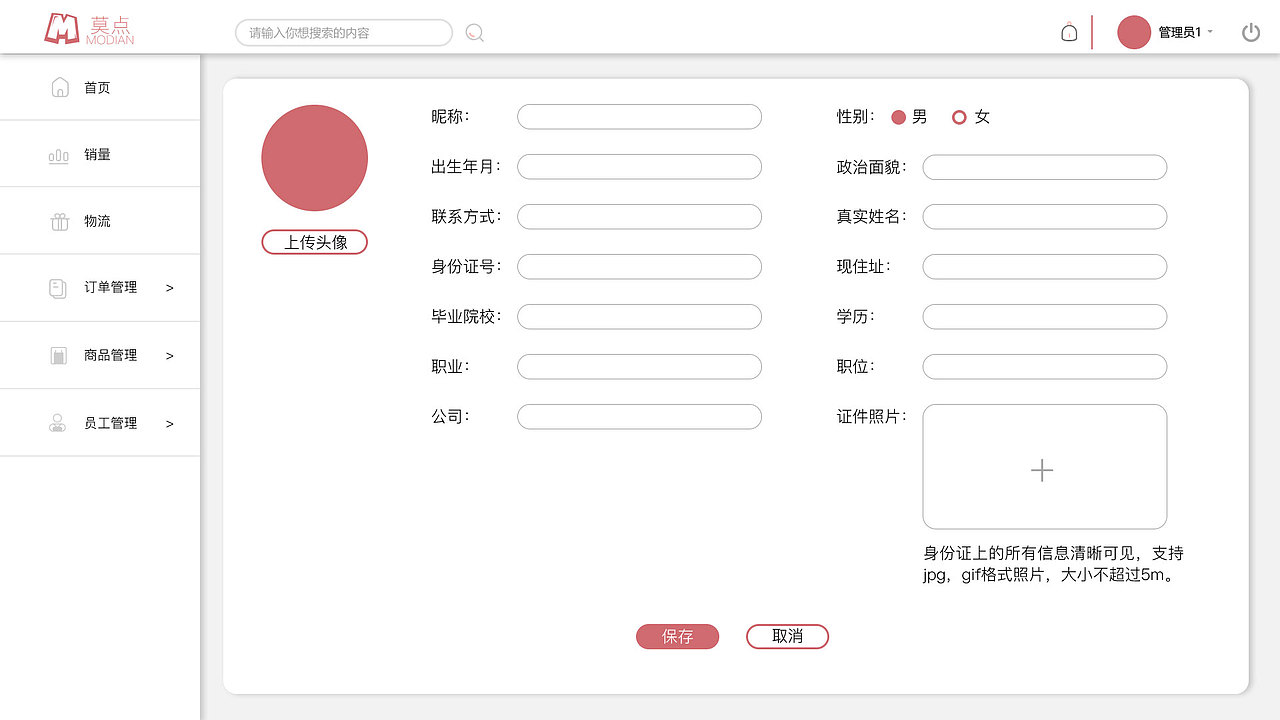Expand the 商品管理 submenu
1280x720 pixels.
(170, 354)
